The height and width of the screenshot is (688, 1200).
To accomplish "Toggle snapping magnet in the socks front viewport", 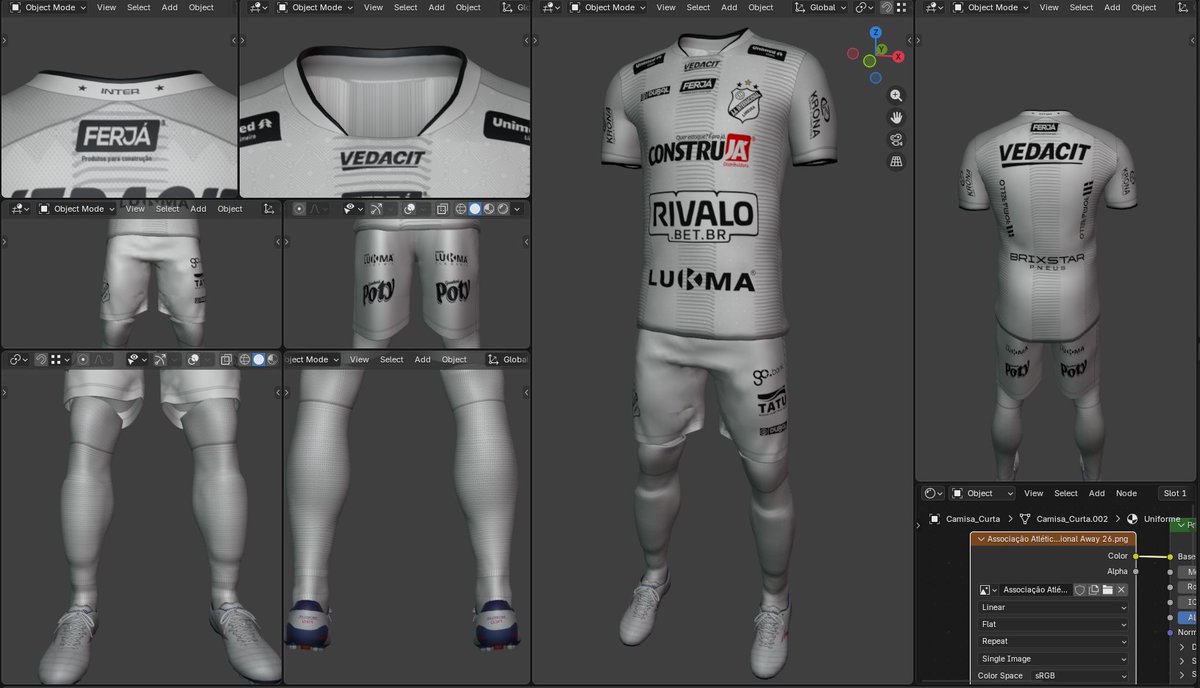I will (41, 359).
